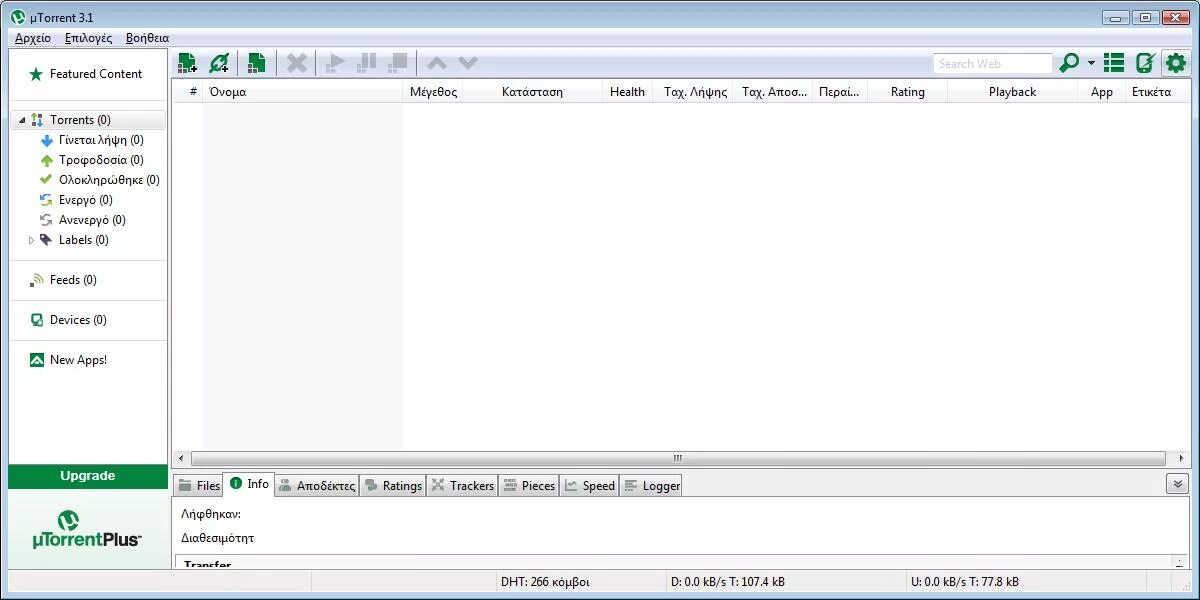Sort by Ταχ. Λήψης column header

695,91
